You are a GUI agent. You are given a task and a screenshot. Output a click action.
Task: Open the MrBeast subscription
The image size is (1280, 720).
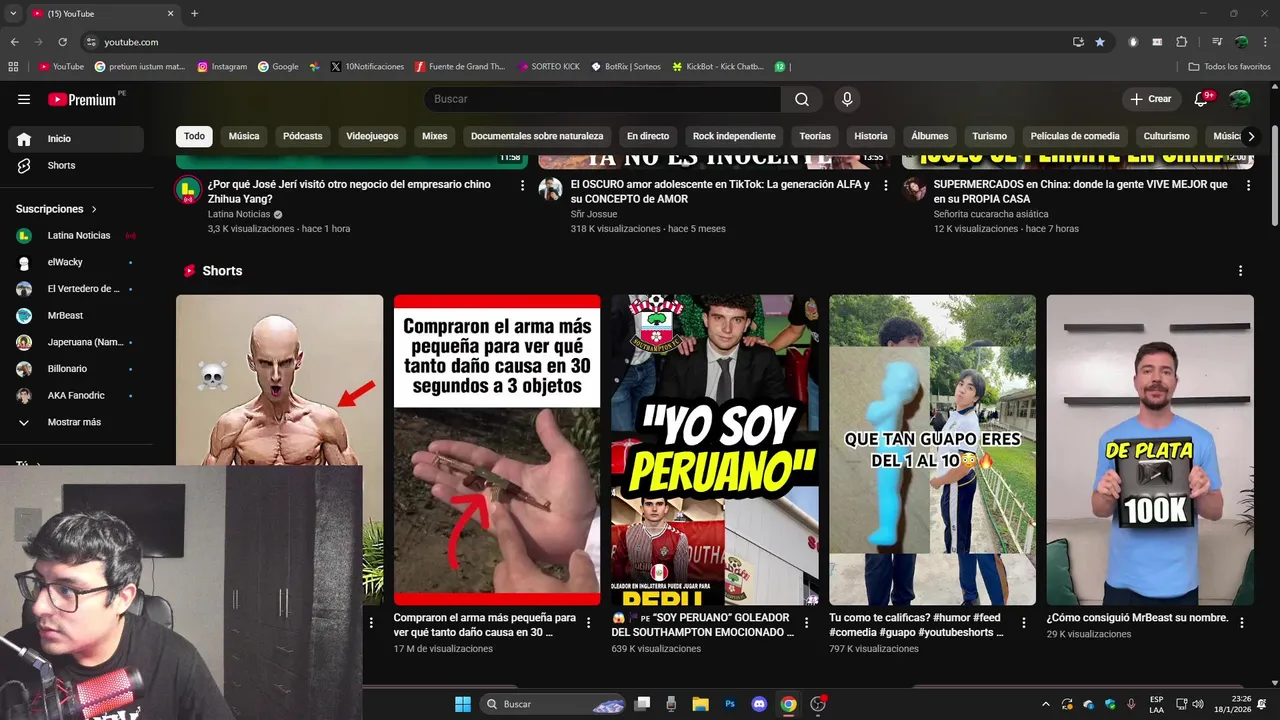click(x=76, y=315)
